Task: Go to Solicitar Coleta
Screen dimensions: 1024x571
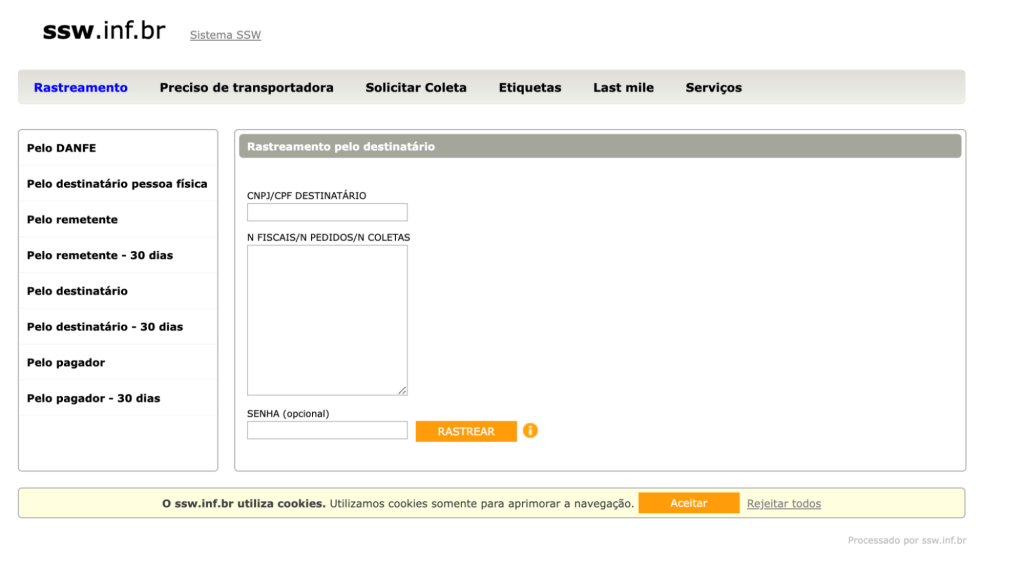Action: 416,88
